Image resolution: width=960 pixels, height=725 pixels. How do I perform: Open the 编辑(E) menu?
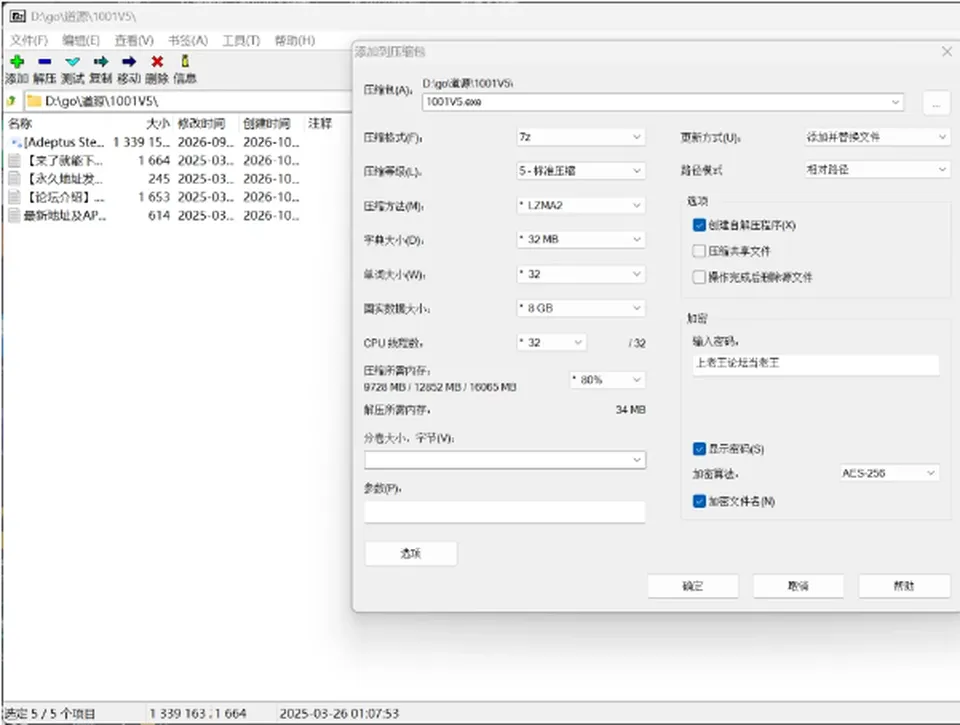pyautogui.click(x=81, y=40)
